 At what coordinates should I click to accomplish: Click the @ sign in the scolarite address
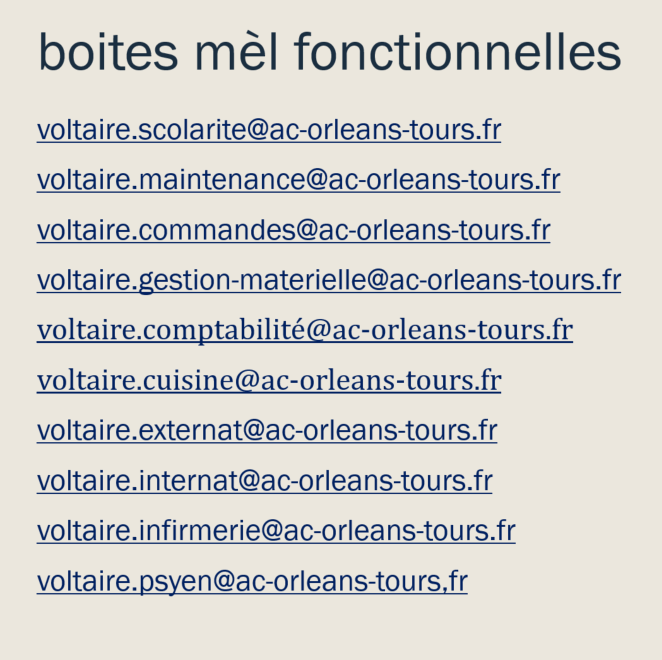coord(258,130)
